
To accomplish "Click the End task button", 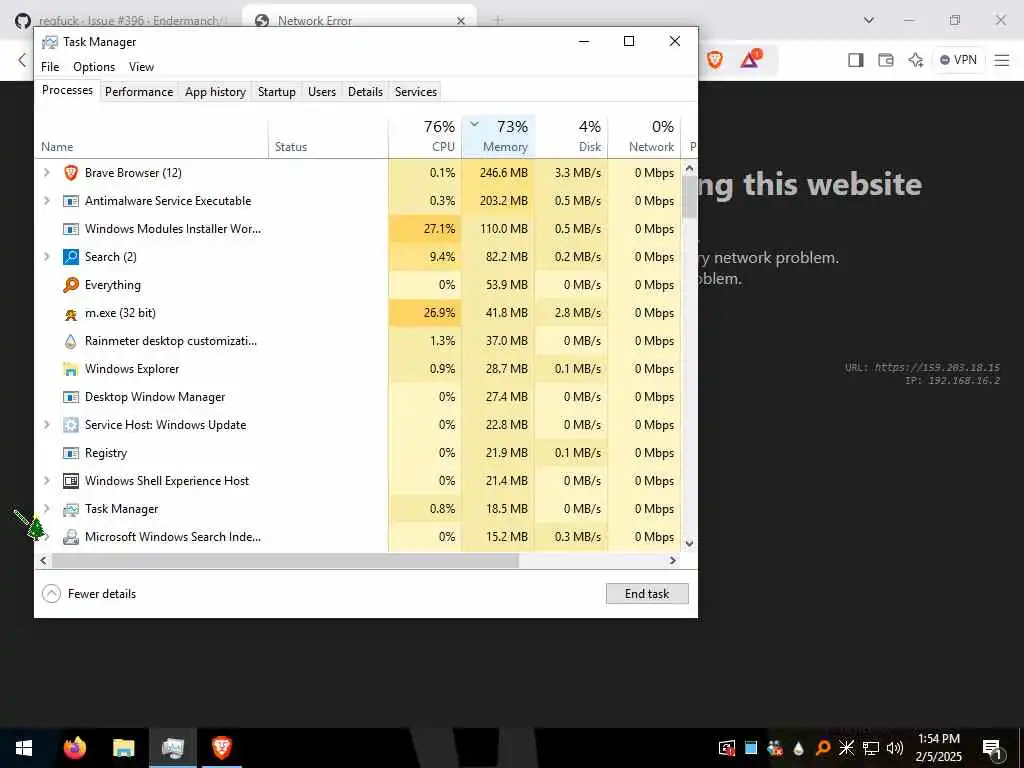I will pyautogui.click(x=647, y=594).
